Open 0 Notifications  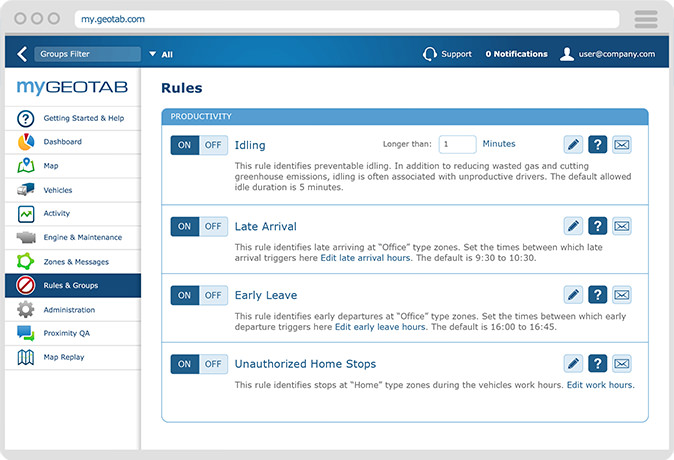point(516,54)
